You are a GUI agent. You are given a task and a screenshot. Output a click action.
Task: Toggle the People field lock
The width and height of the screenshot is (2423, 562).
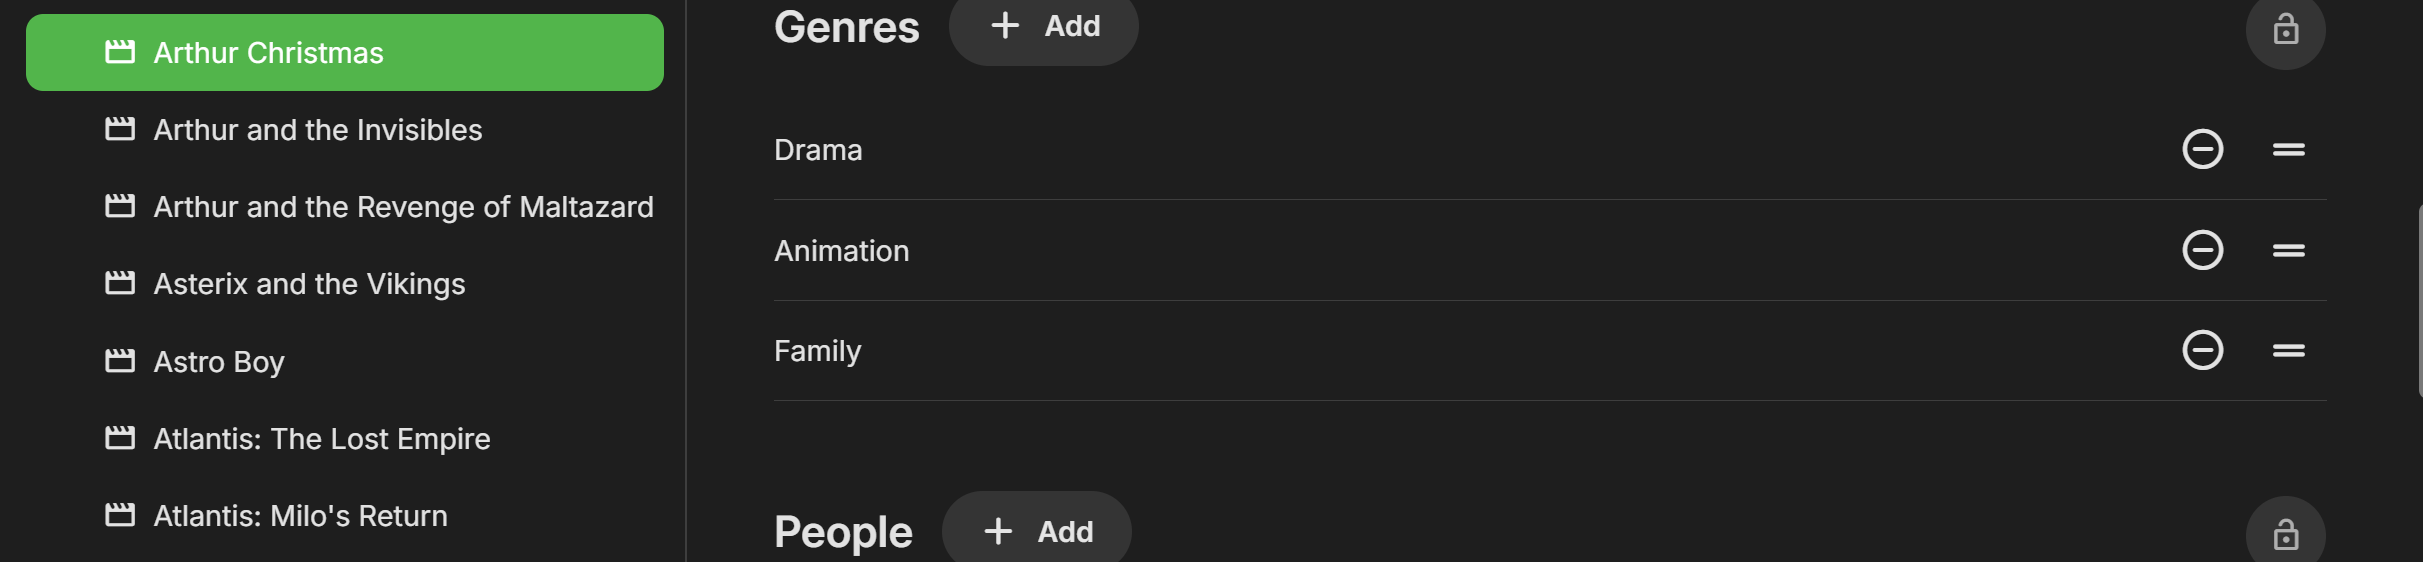pyautogui.click(x=2285, y=534)
